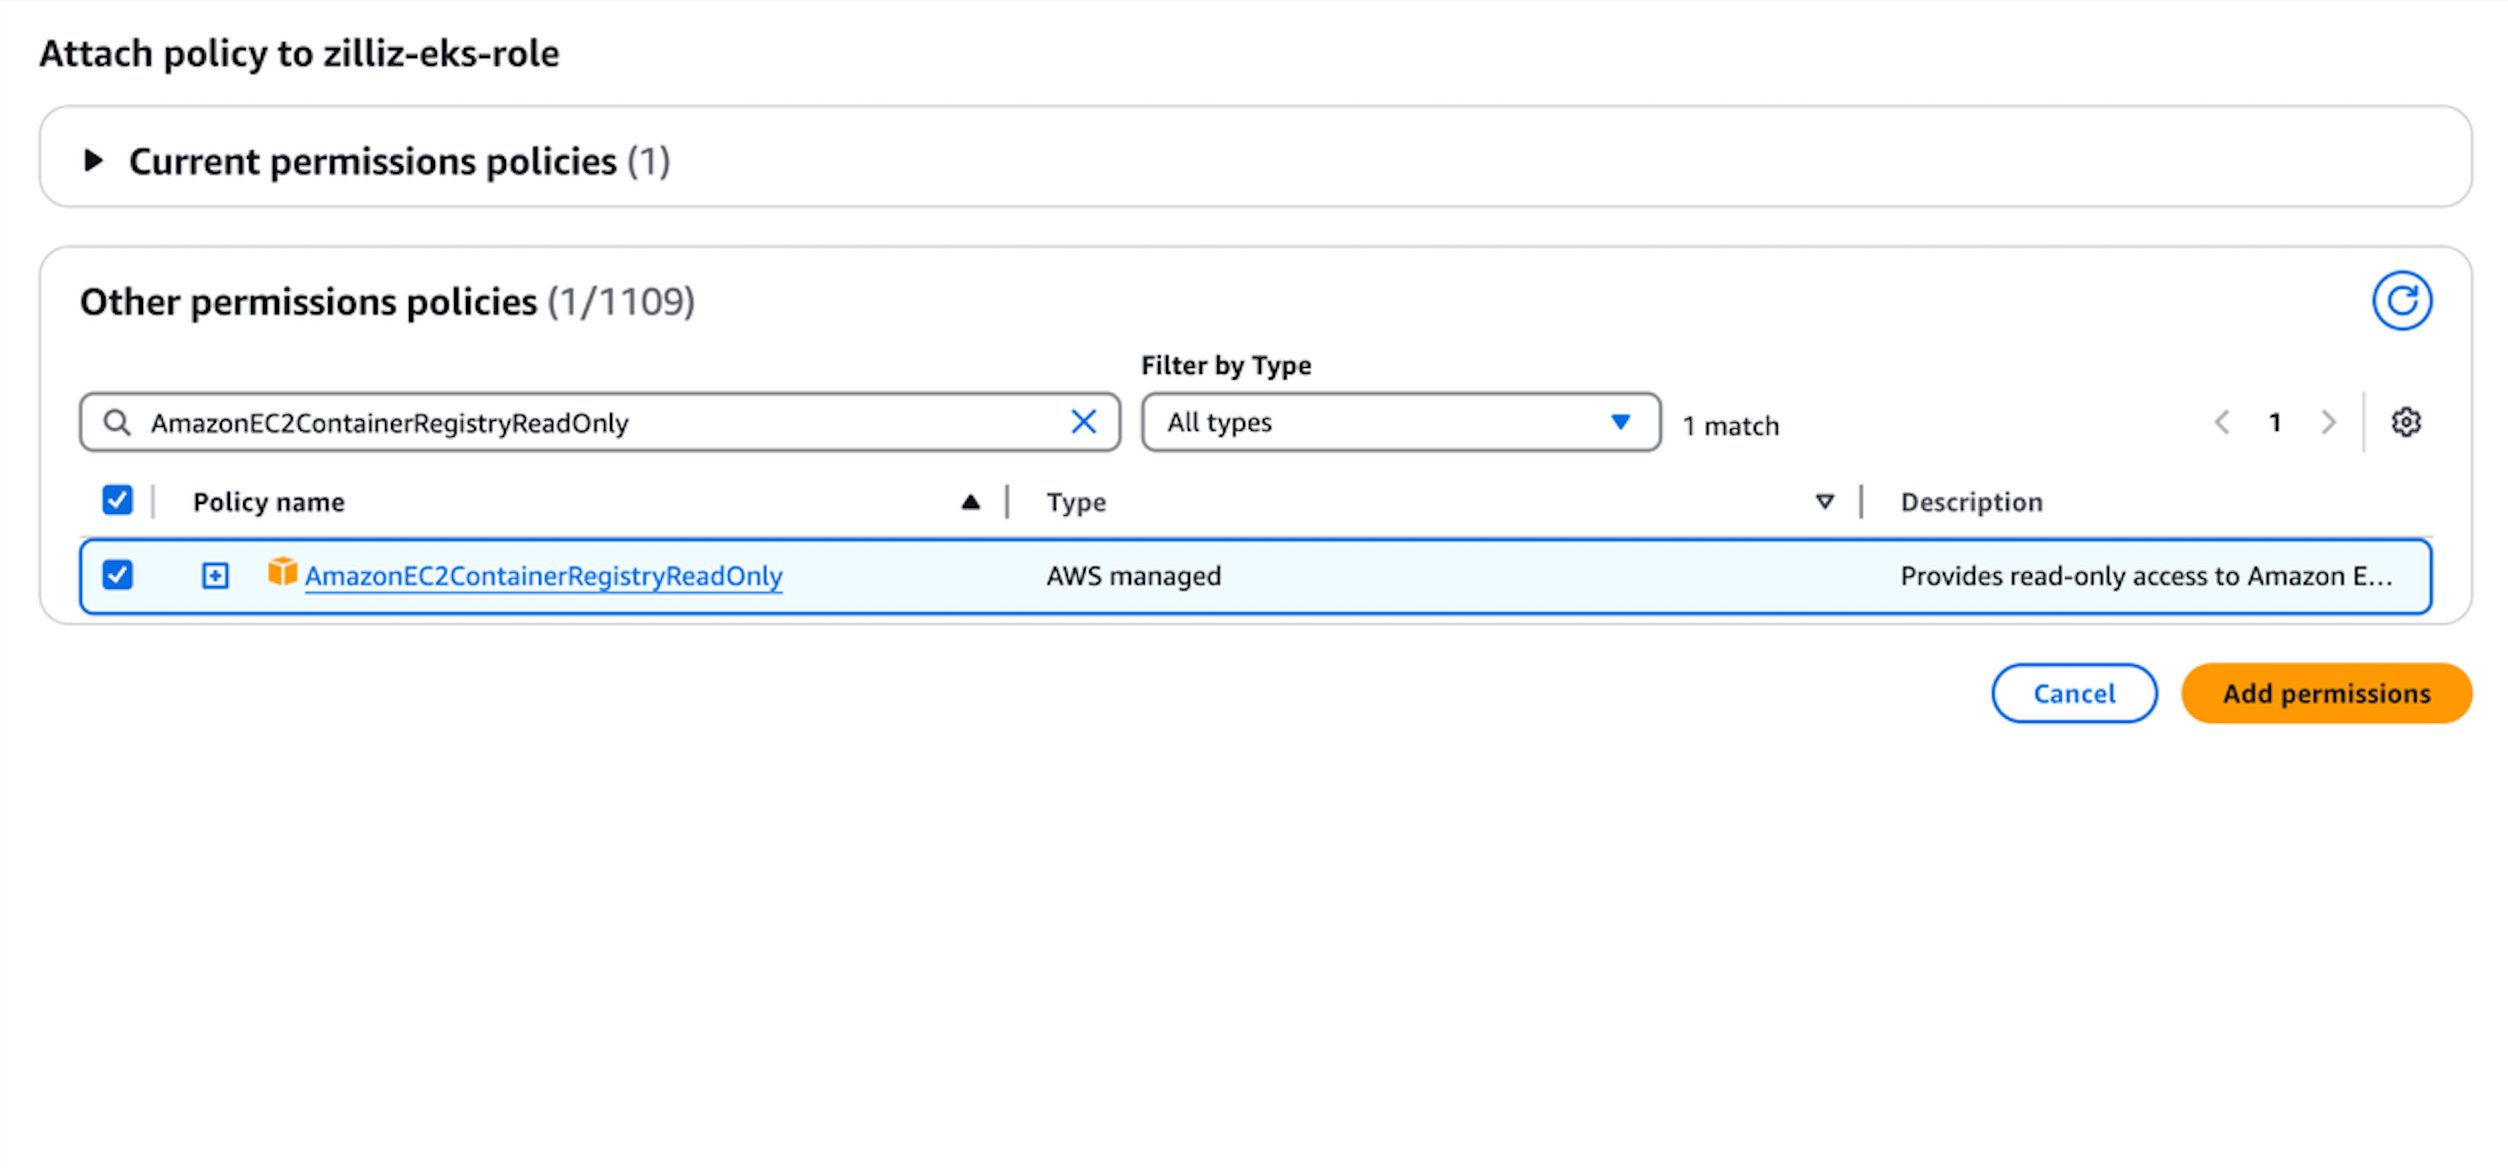Image resolution: width=2508 pixels, height=1174 pixels.
Task: Click the Policy name column header
Action: coord(269,502)
